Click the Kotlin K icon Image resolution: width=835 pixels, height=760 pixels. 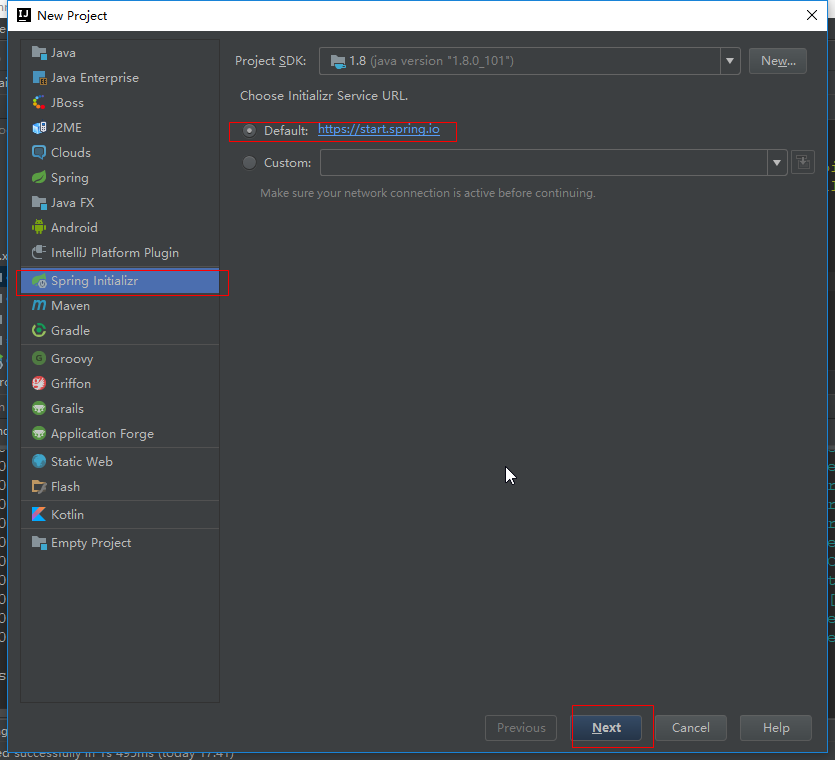coord(39,514)
